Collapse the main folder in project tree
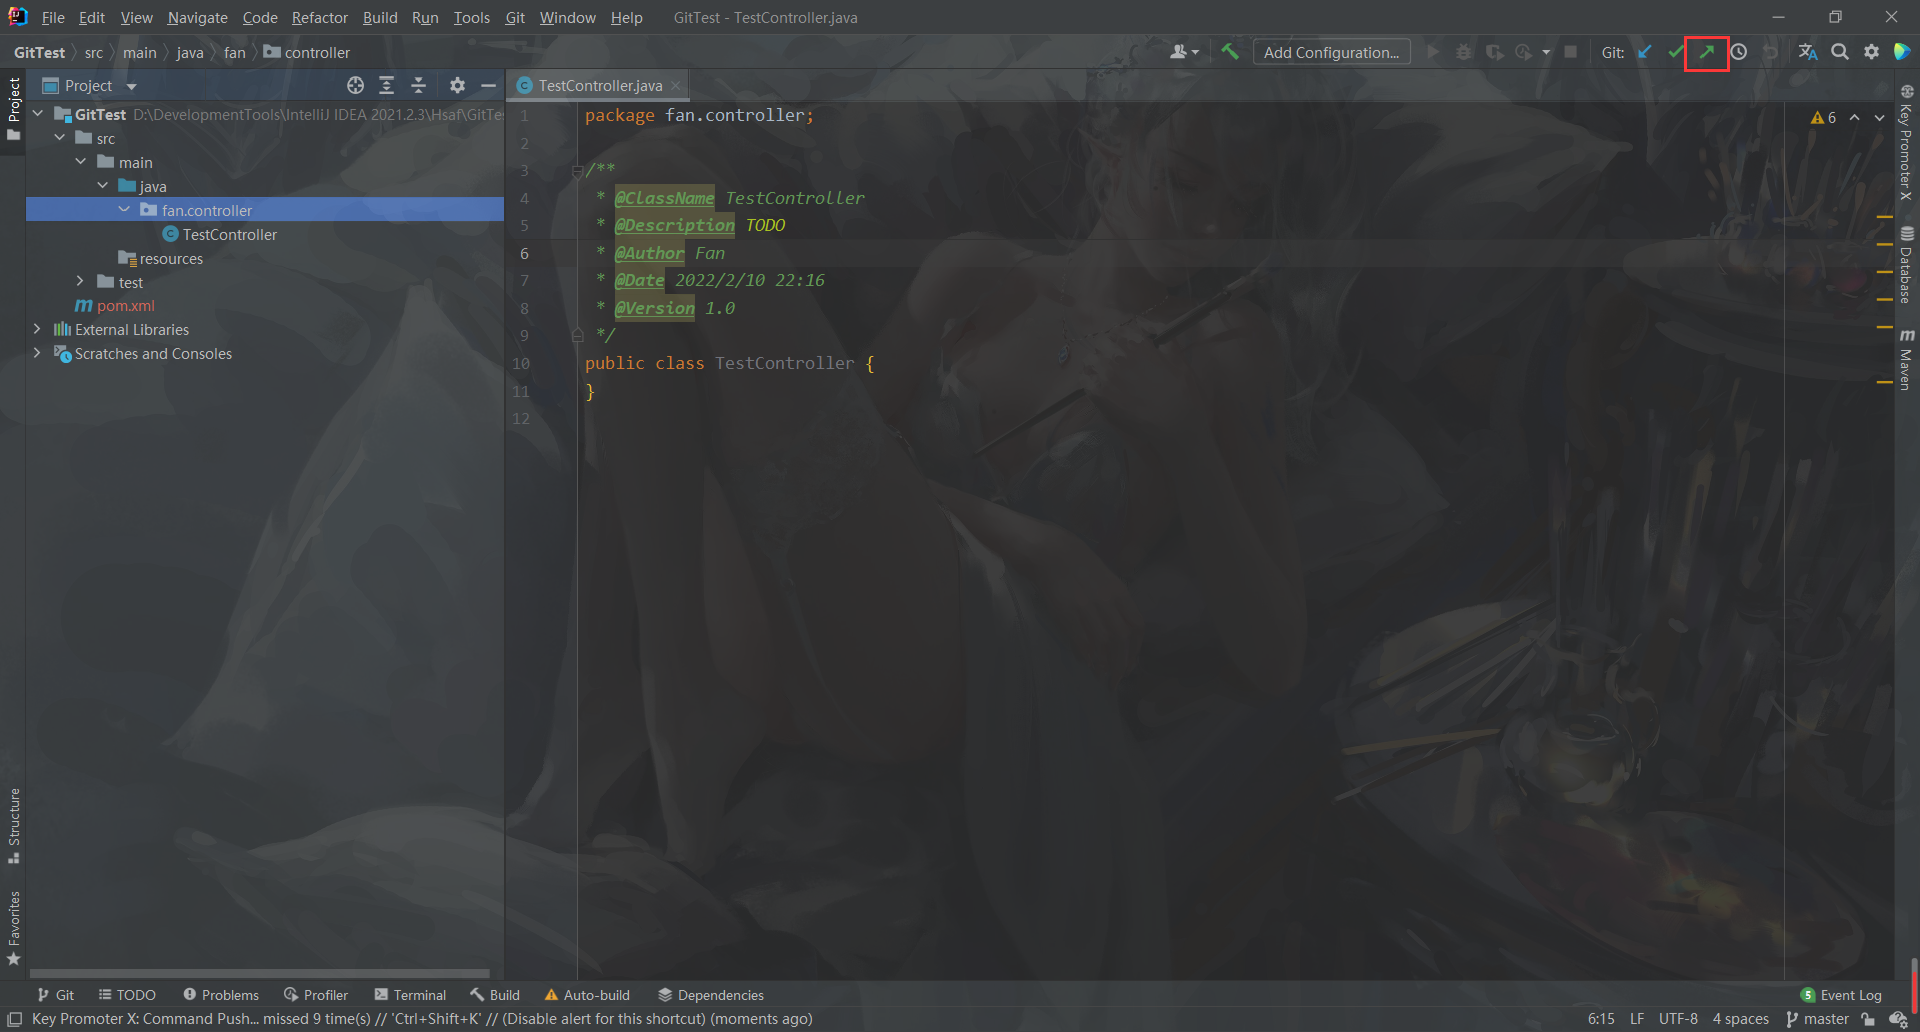This screenshot has height=1032, width=1920. click(x=81, y=162)
